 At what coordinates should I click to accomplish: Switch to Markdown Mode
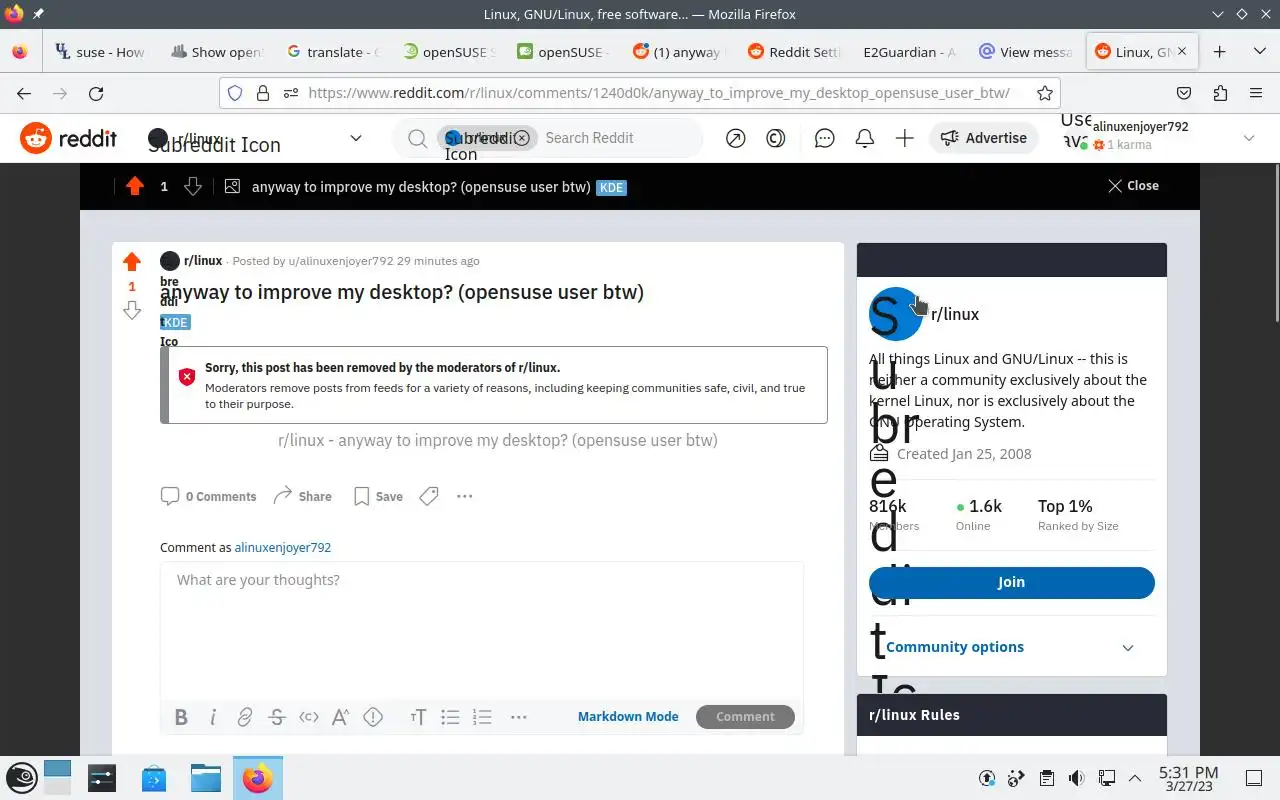628,717
